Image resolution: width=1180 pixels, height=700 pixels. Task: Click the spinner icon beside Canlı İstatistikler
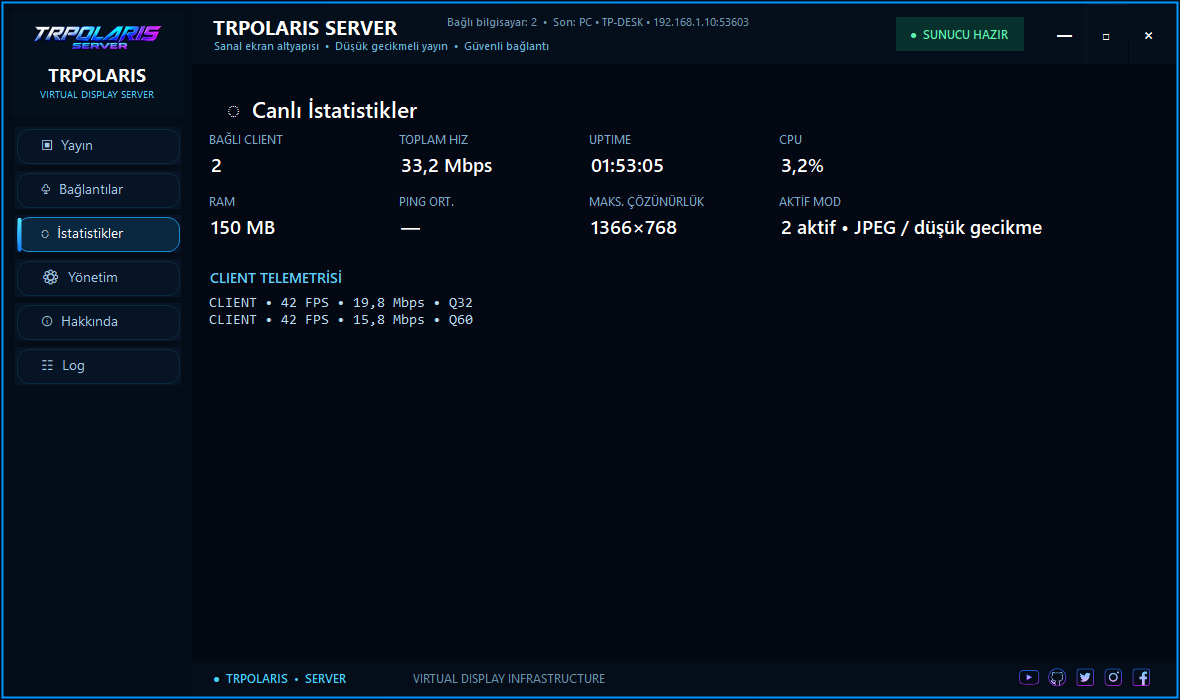(233, 111)
